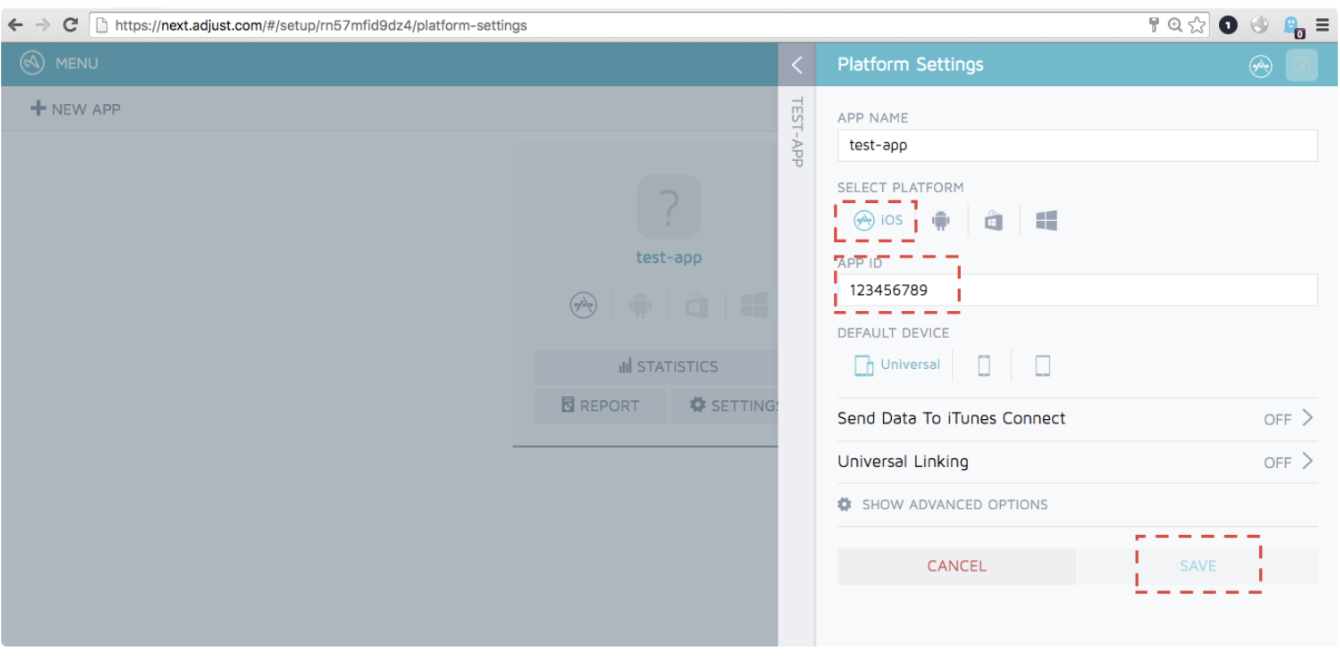This screenshot has height=656, width=1340.
Task: Add a new app
Action: pos(76,109)
